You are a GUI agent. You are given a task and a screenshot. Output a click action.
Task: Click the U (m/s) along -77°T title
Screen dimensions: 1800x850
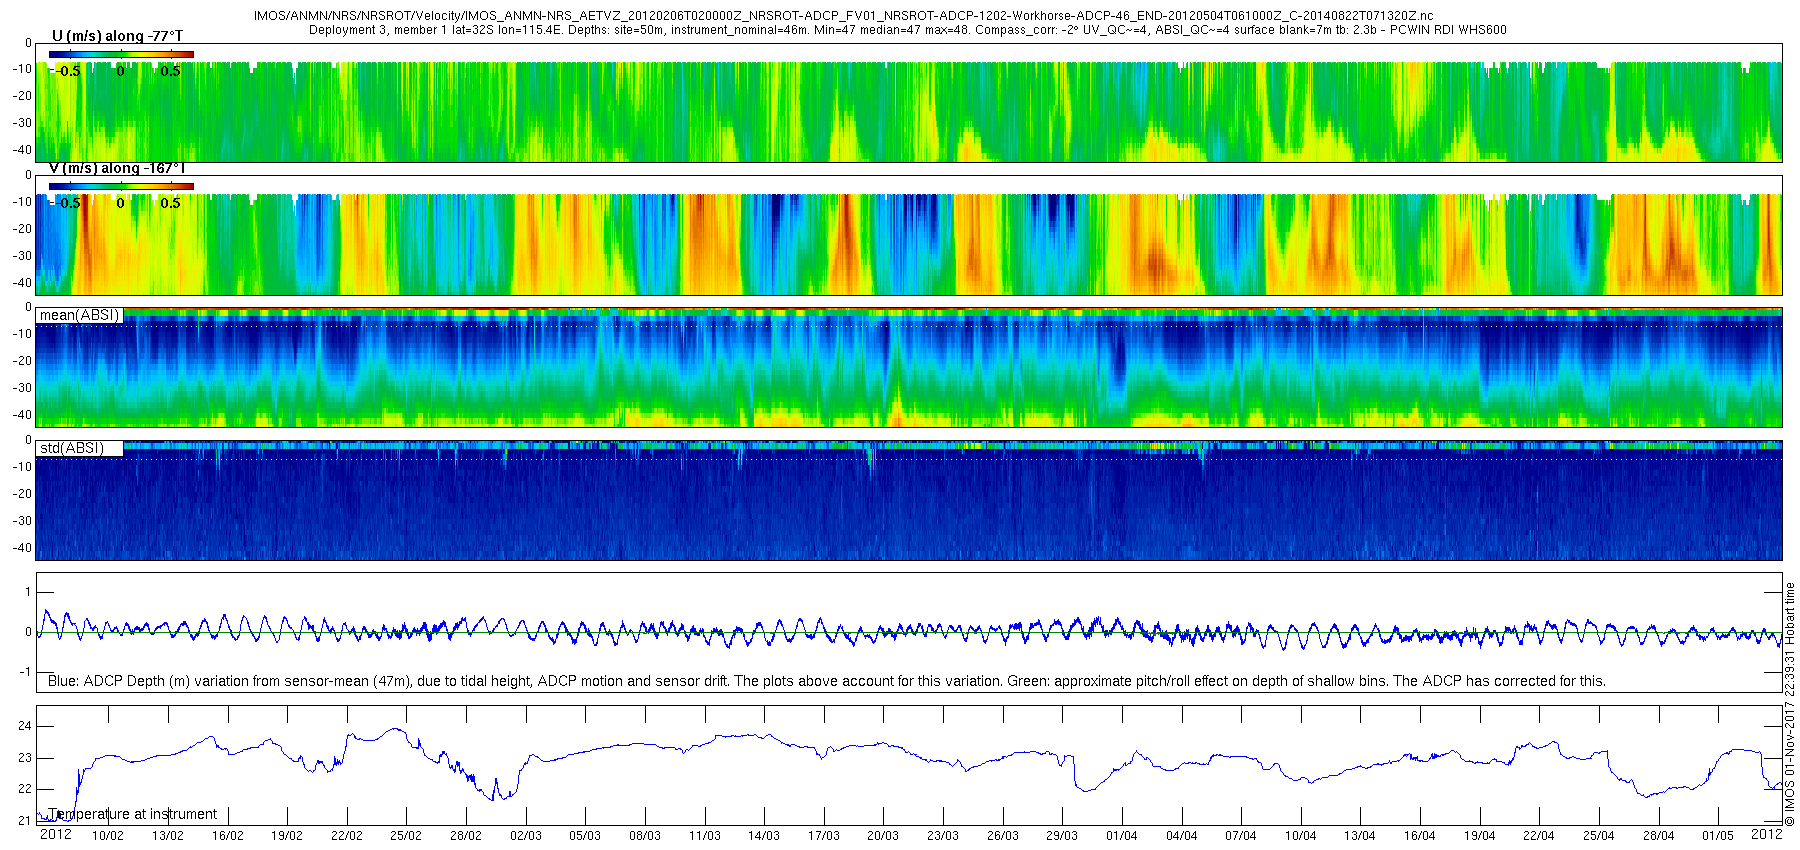coord(117,36)
